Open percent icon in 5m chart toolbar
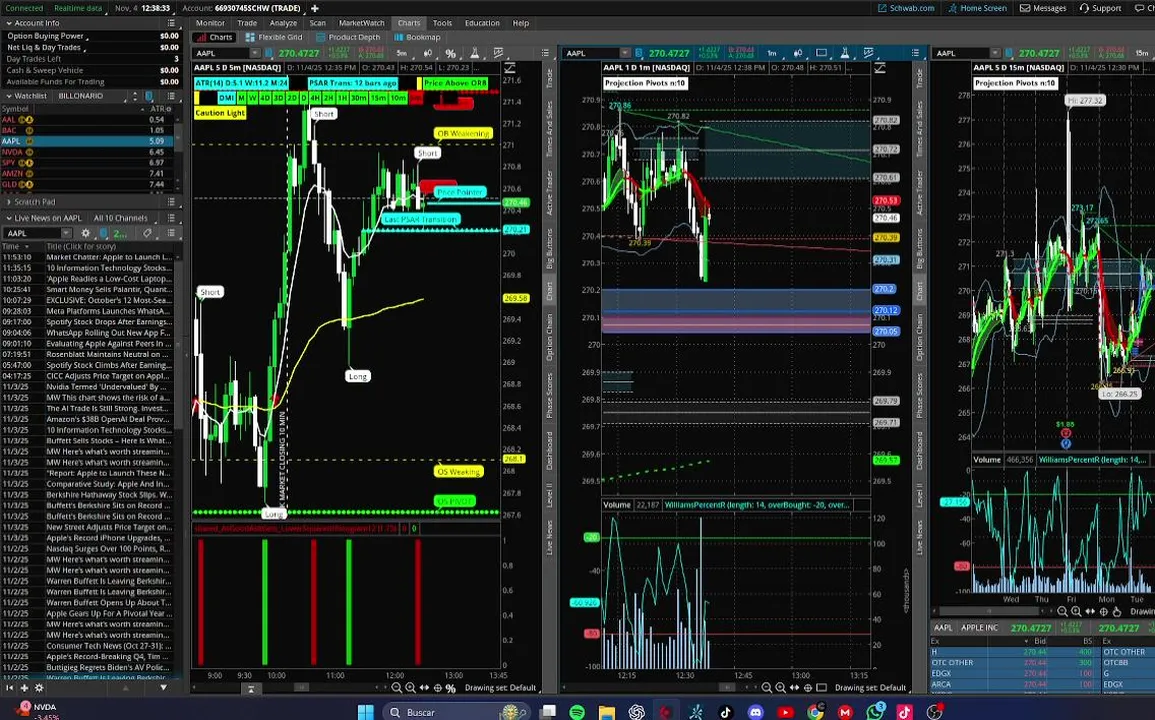This screenshot has width=1155, height=720. [451, 53]
